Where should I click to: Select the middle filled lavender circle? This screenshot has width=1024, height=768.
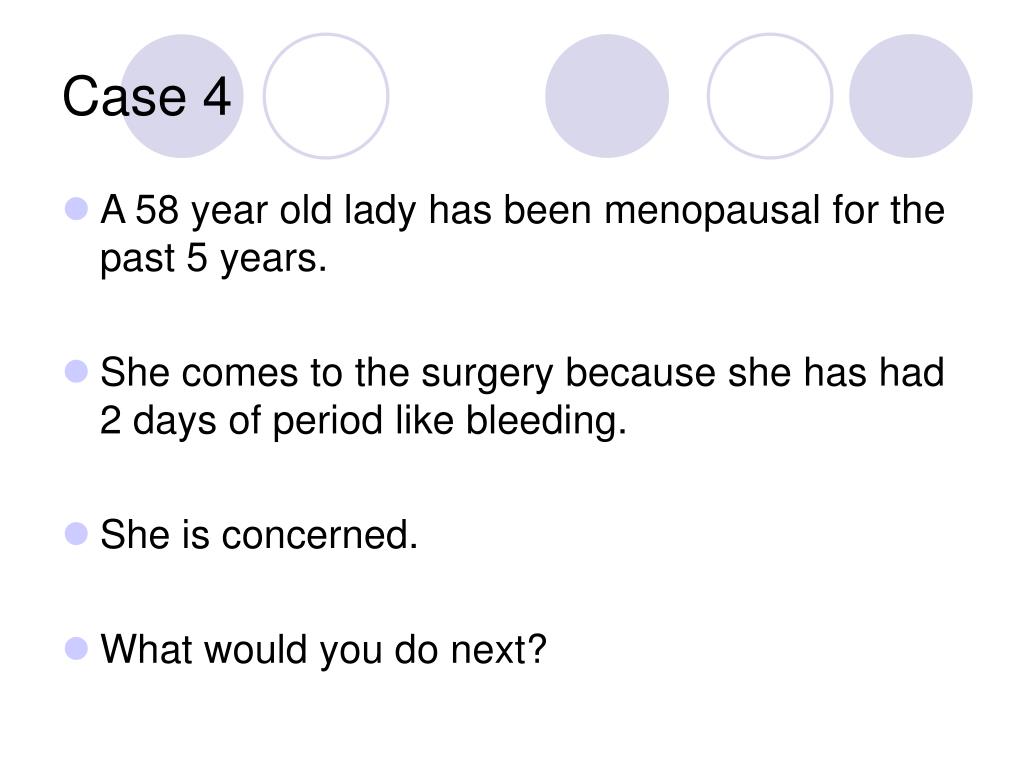607,96
